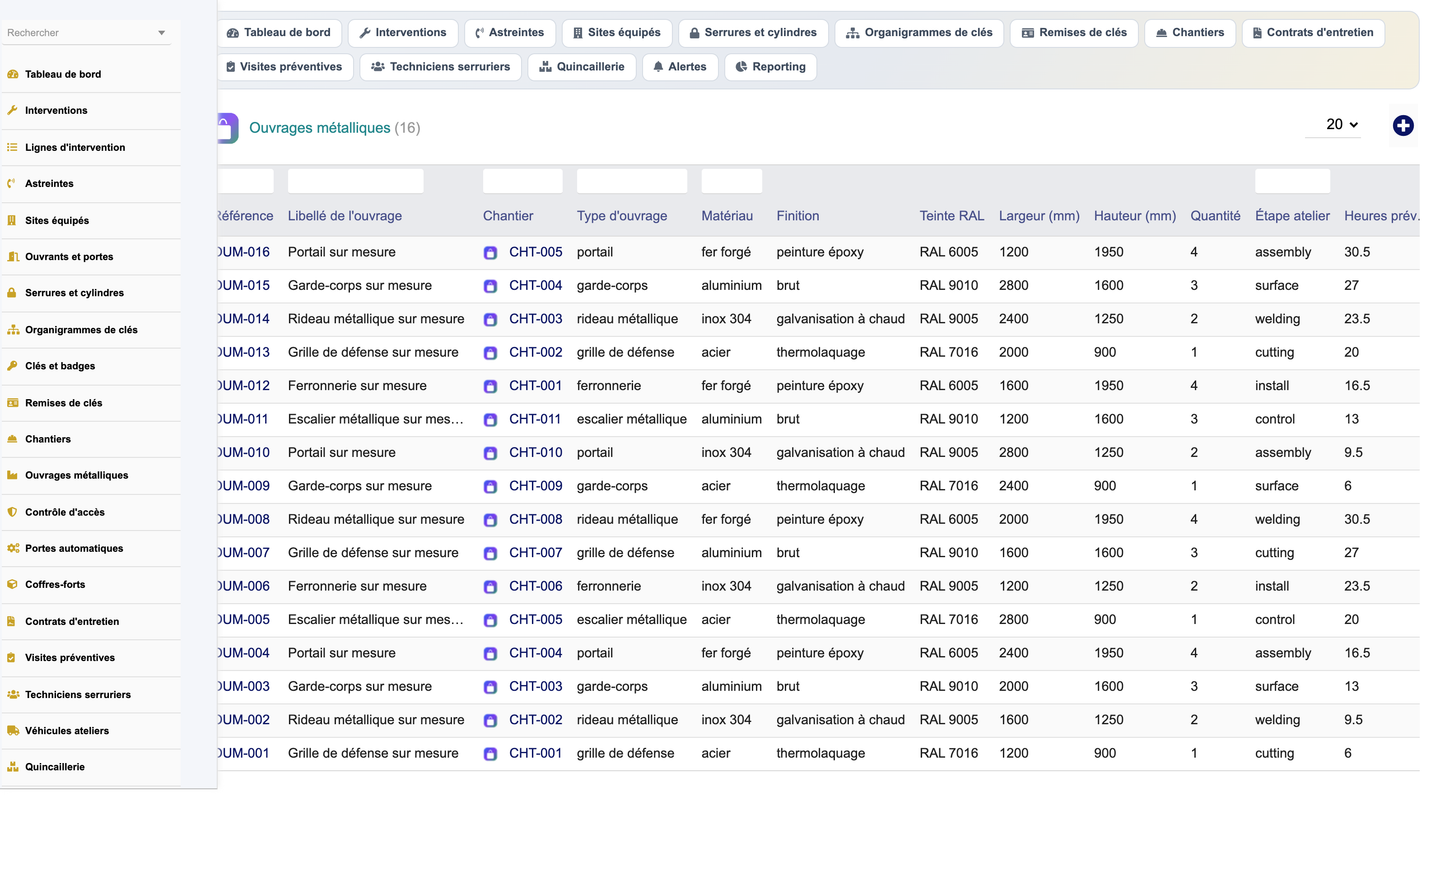Open Techniciens serruriers in the sidebar
The height and width of the screenshot is (894, 1445).
click(78, 694)
